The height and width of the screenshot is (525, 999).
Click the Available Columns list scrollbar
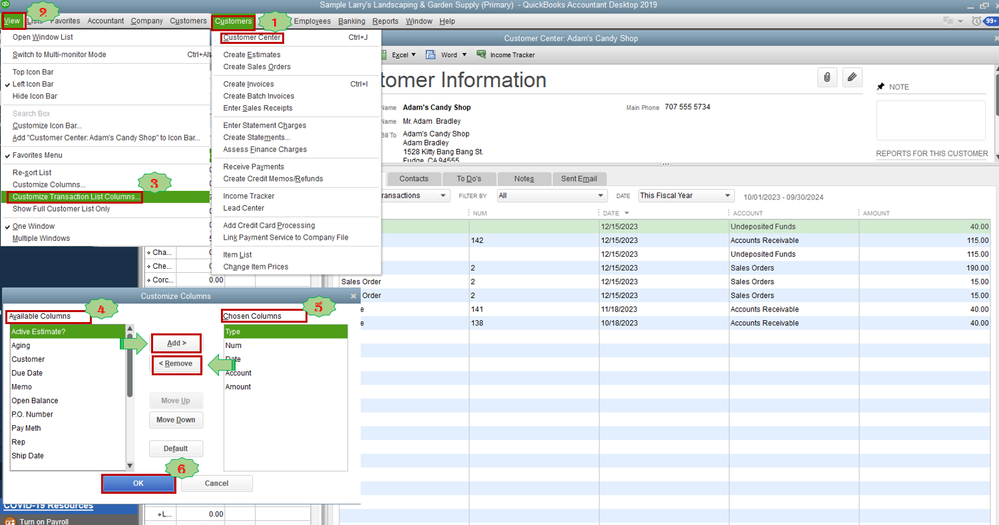(x=132, y=396)
